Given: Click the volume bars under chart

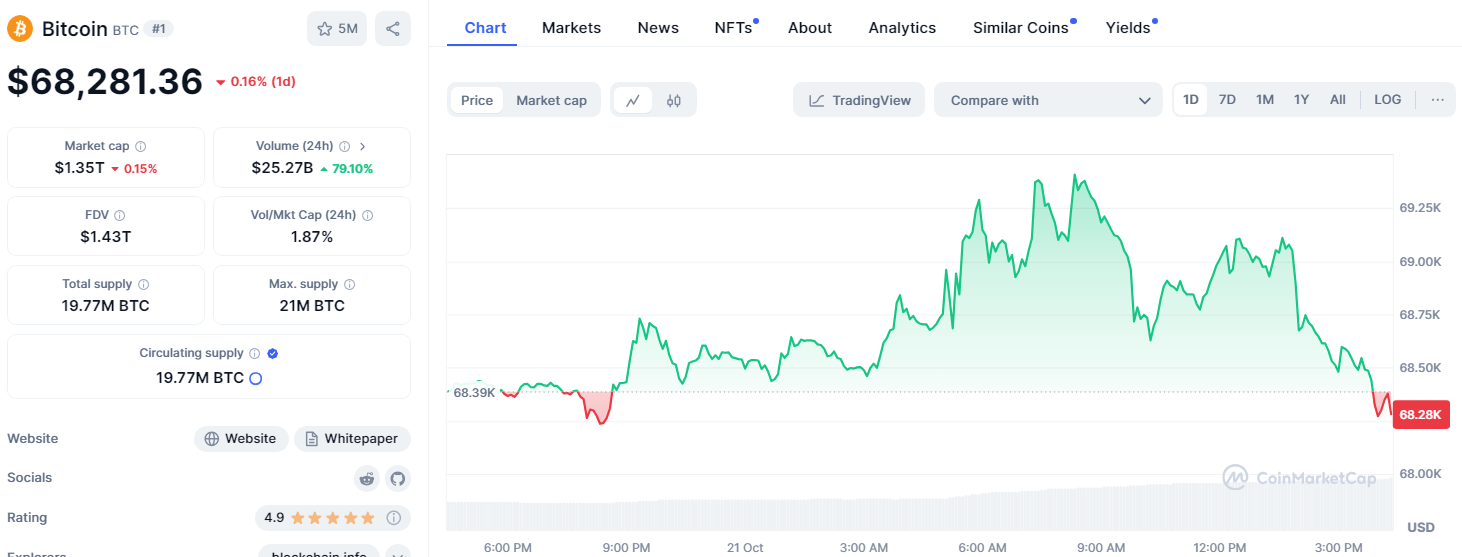Looking at the screenshot, I should coord(919,505).
